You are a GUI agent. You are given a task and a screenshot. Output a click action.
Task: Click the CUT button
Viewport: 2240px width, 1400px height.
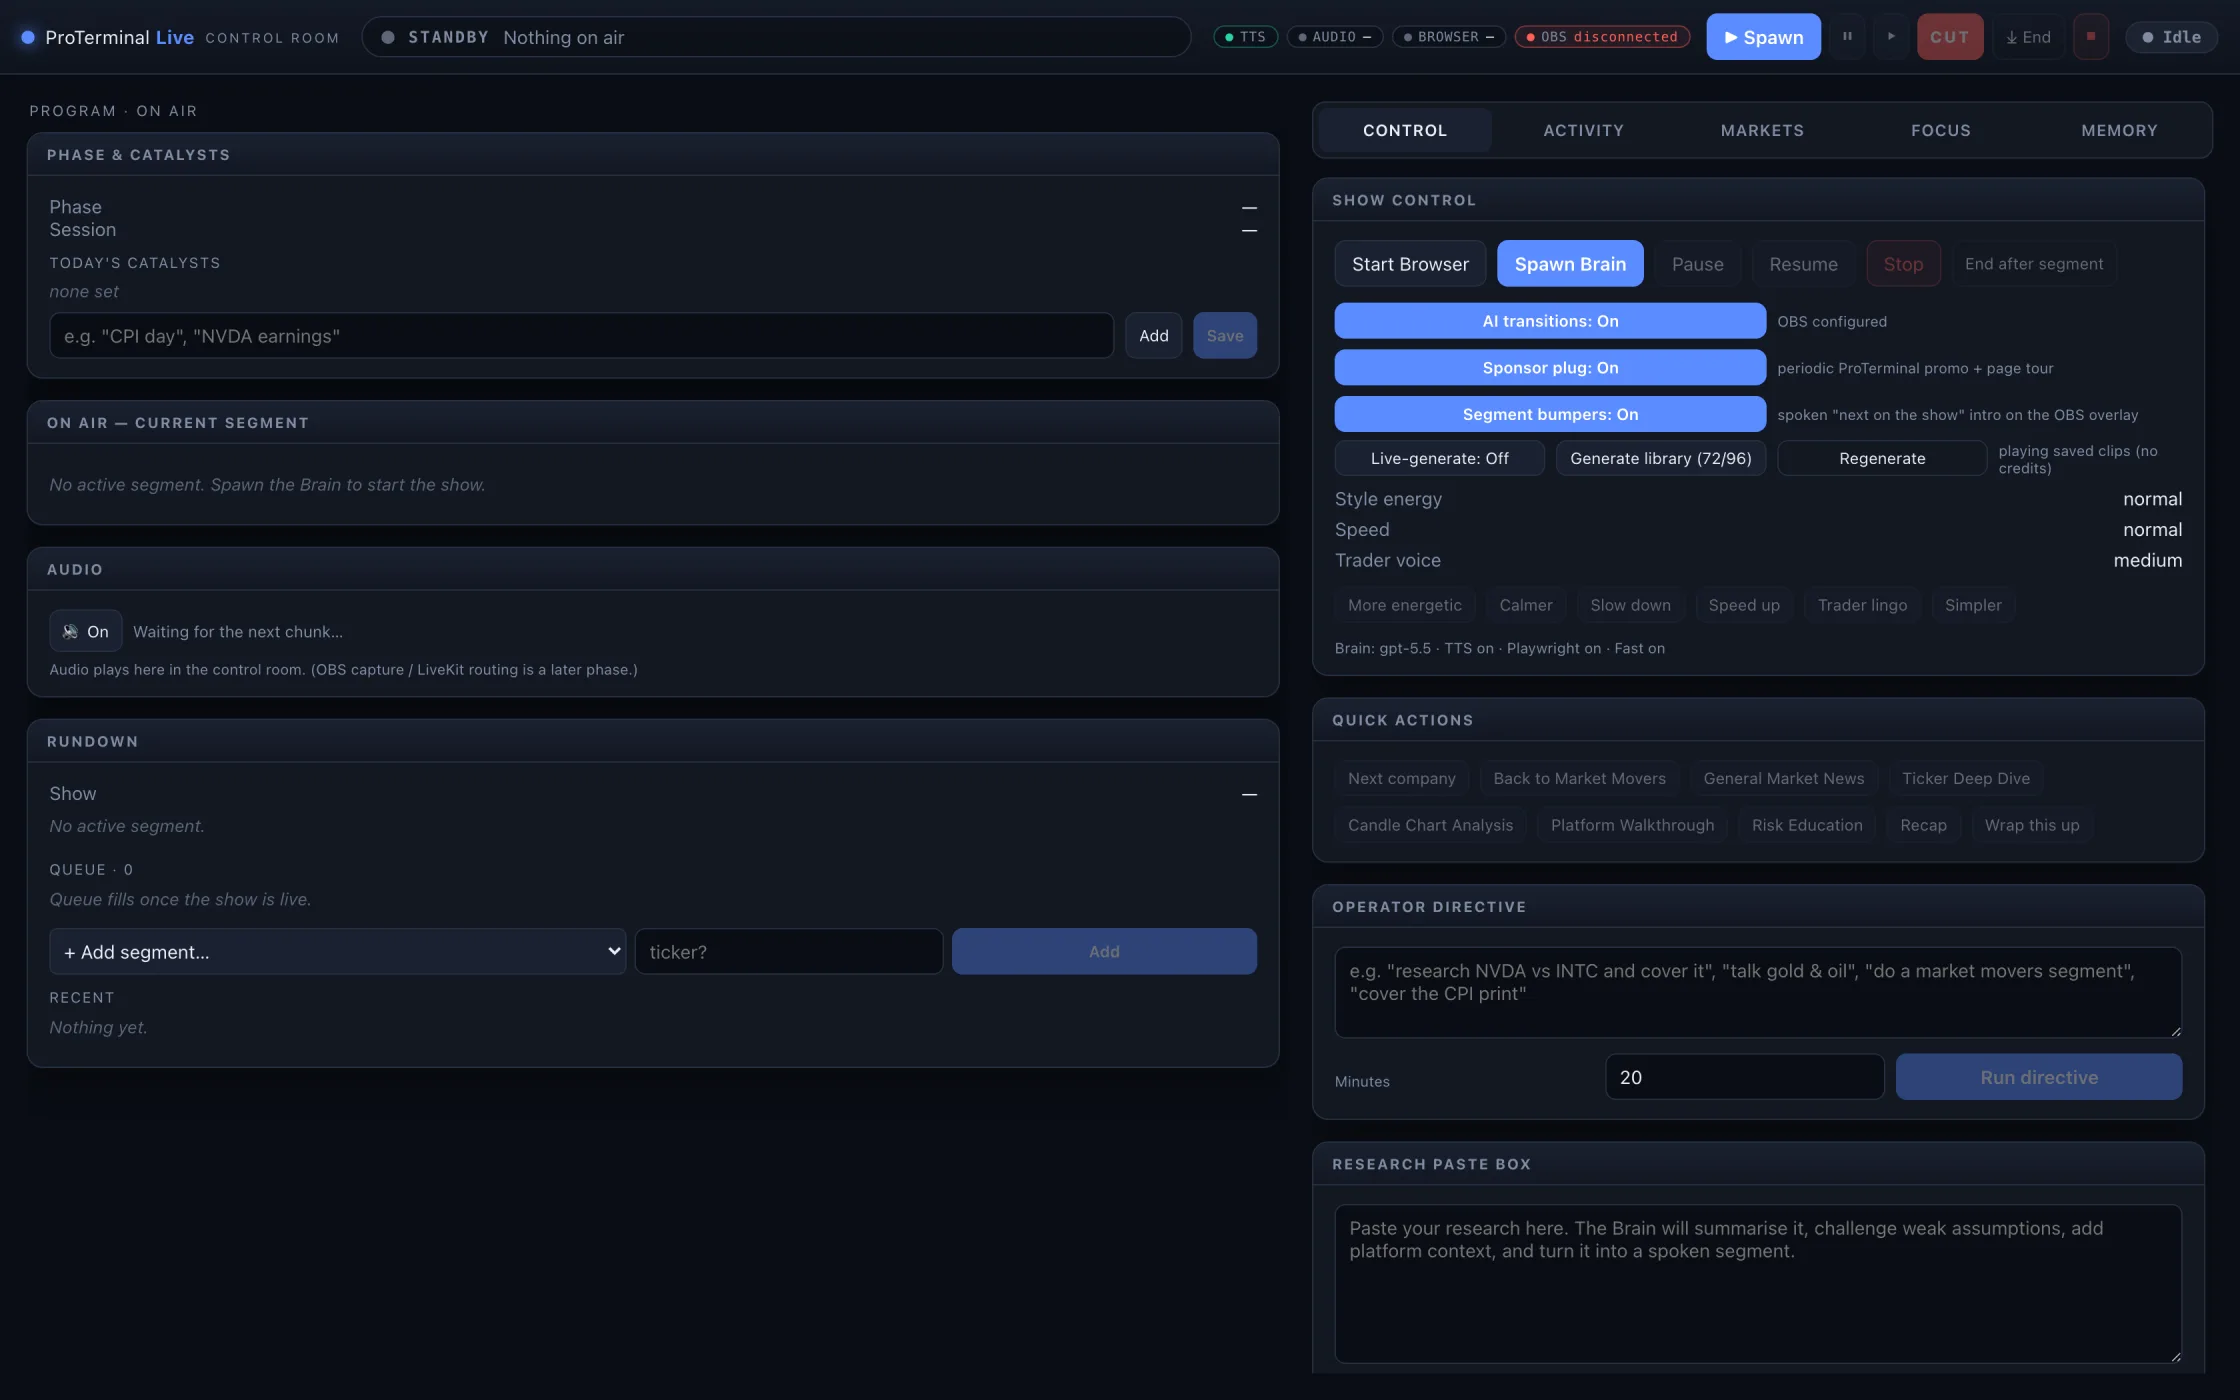pos(1950,37)
